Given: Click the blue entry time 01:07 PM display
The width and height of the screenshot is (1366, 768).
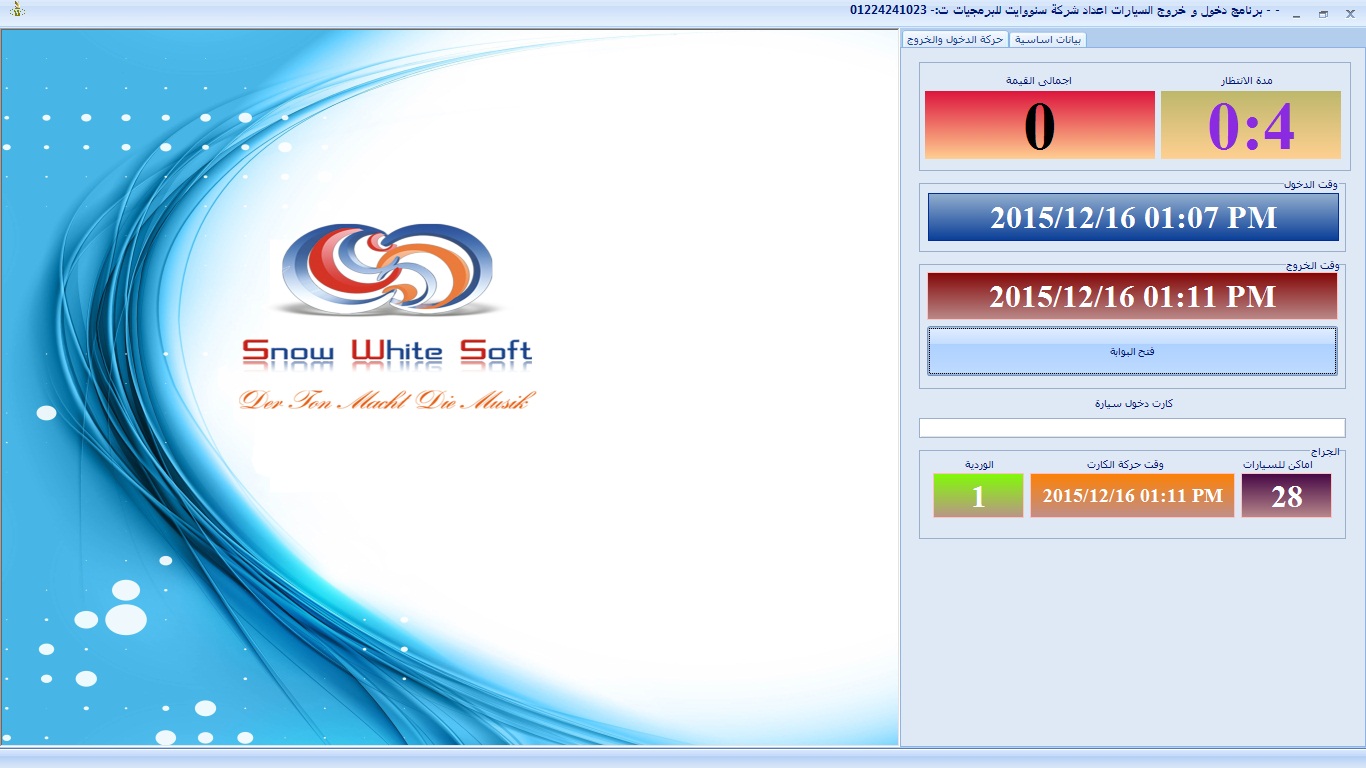Looking at the screenshot, I should click(1133, 217).
